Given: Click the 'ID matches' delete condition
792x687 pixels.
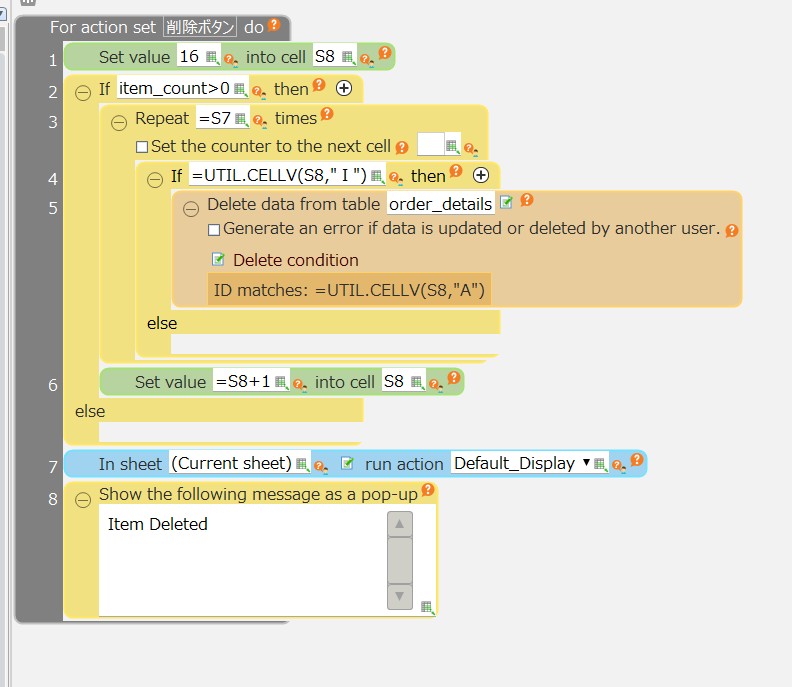Looking at the screenshot, I should pyautogui.click(x=350, y=289).
